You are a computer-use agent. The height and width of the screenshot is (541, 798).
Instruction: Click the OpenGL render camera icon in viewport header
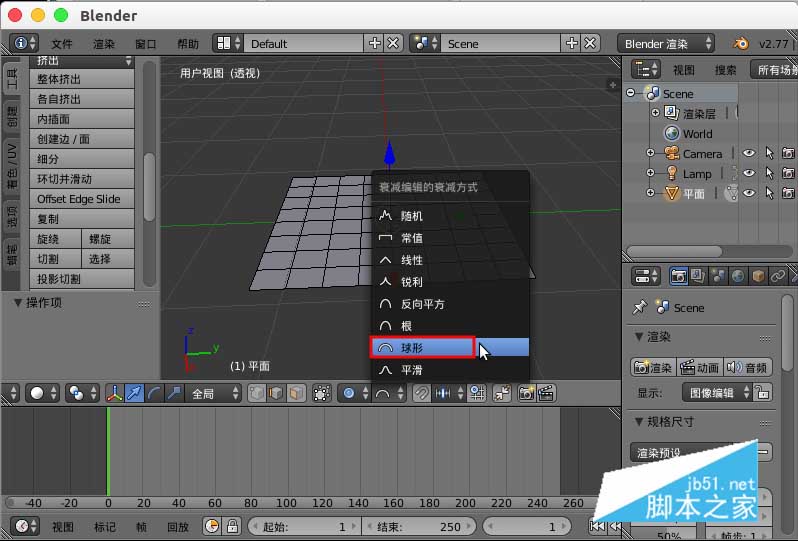[x=526, y=394]
